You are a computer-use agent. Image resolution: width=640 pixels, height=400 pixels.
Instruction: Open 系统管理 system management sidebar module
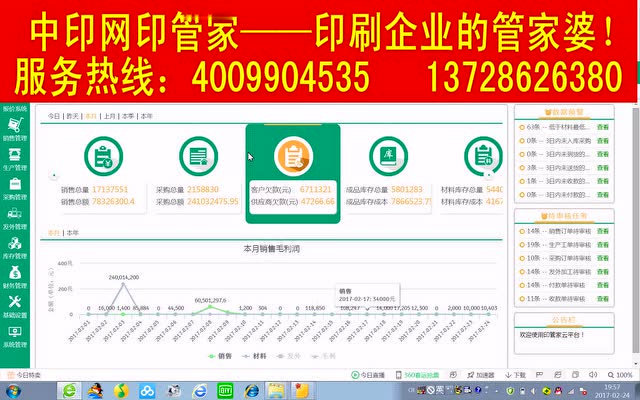pos(15,337)
